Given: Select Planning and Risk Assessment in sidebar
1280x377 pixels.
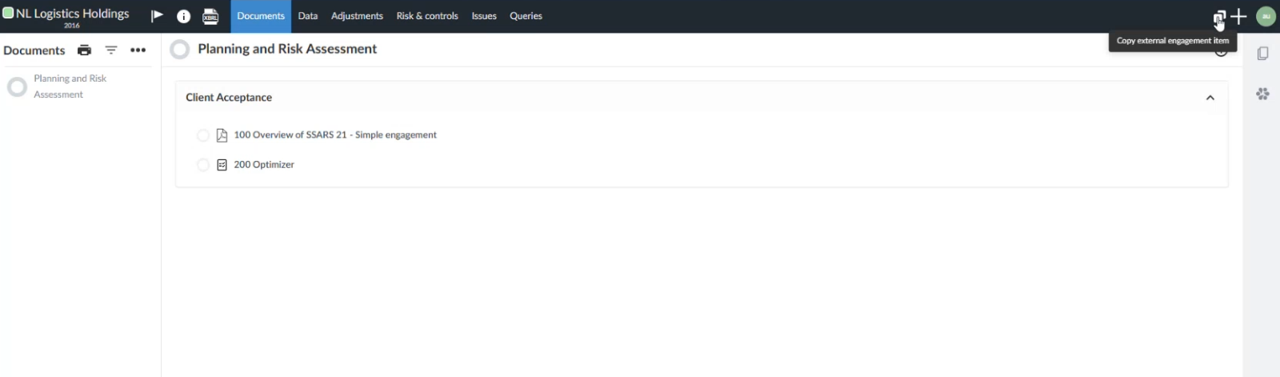Looking at the screenshot, I should point(70,87).
